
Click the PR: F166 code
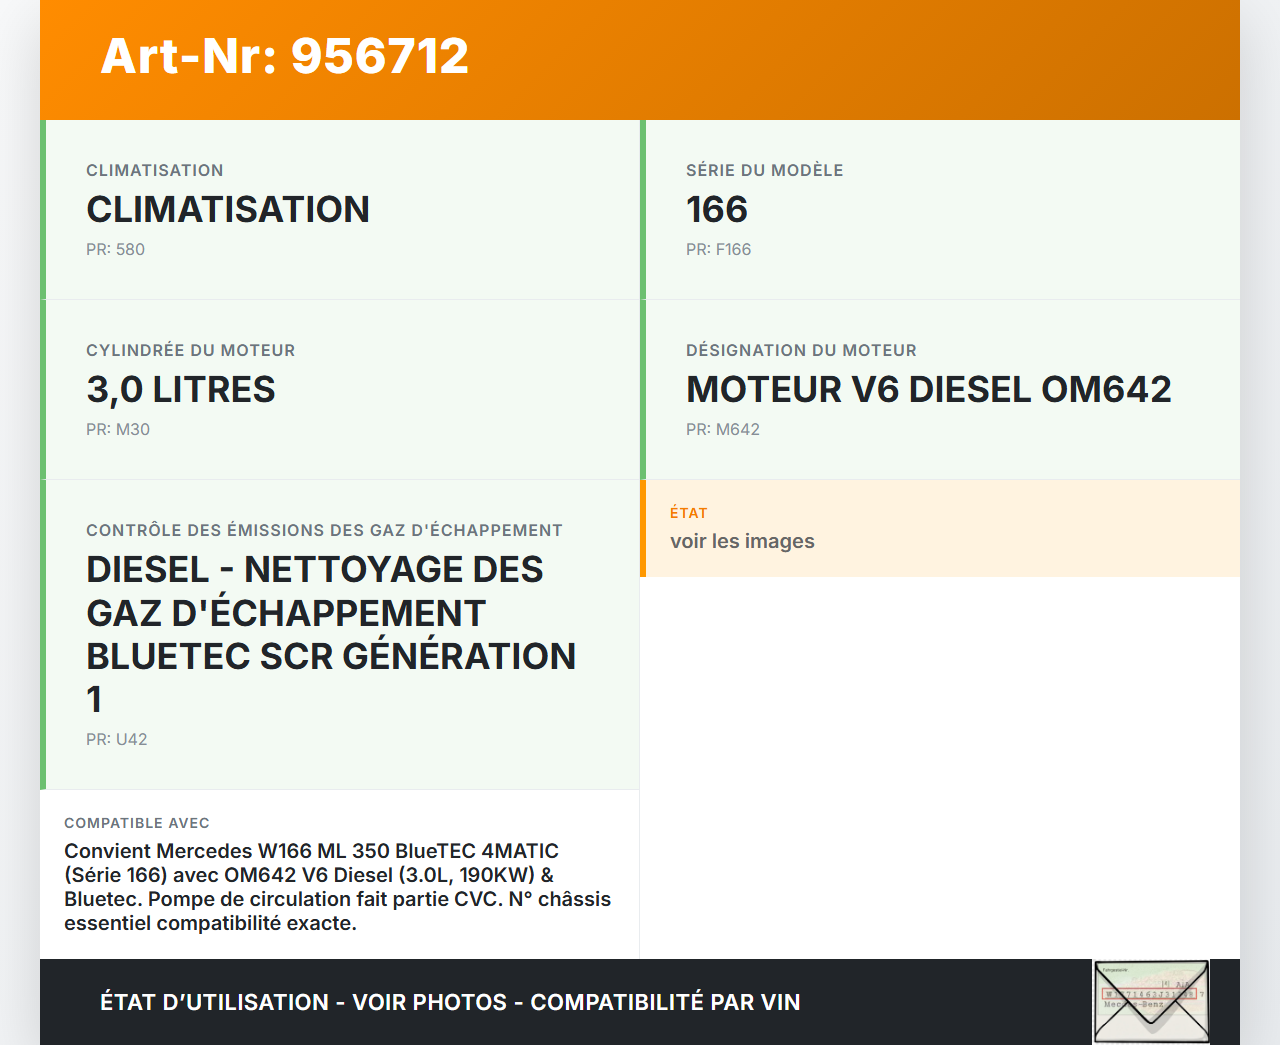point(718,250)
